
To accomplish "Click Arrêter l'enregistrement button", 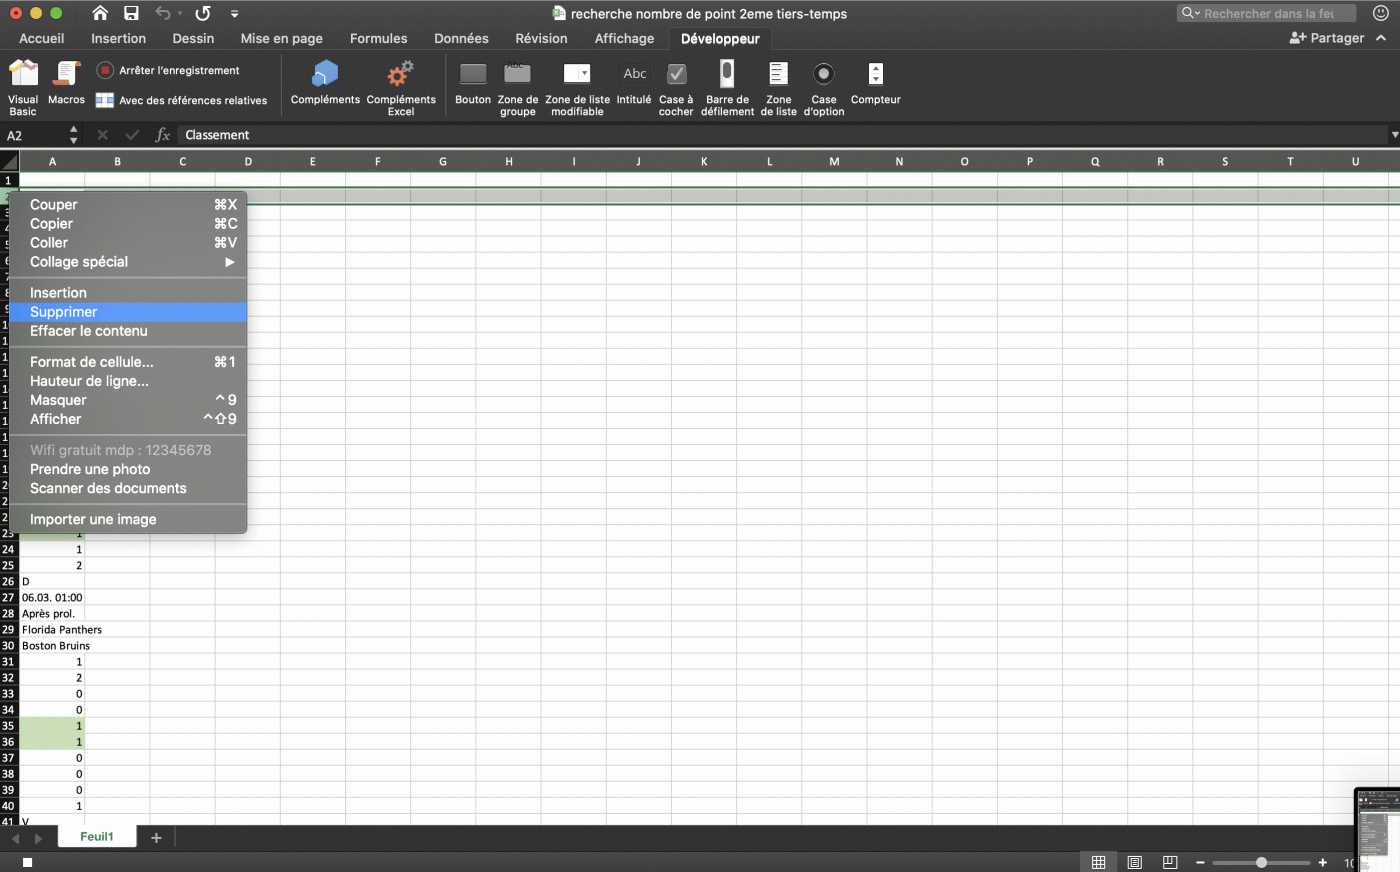I will [168, 70].
